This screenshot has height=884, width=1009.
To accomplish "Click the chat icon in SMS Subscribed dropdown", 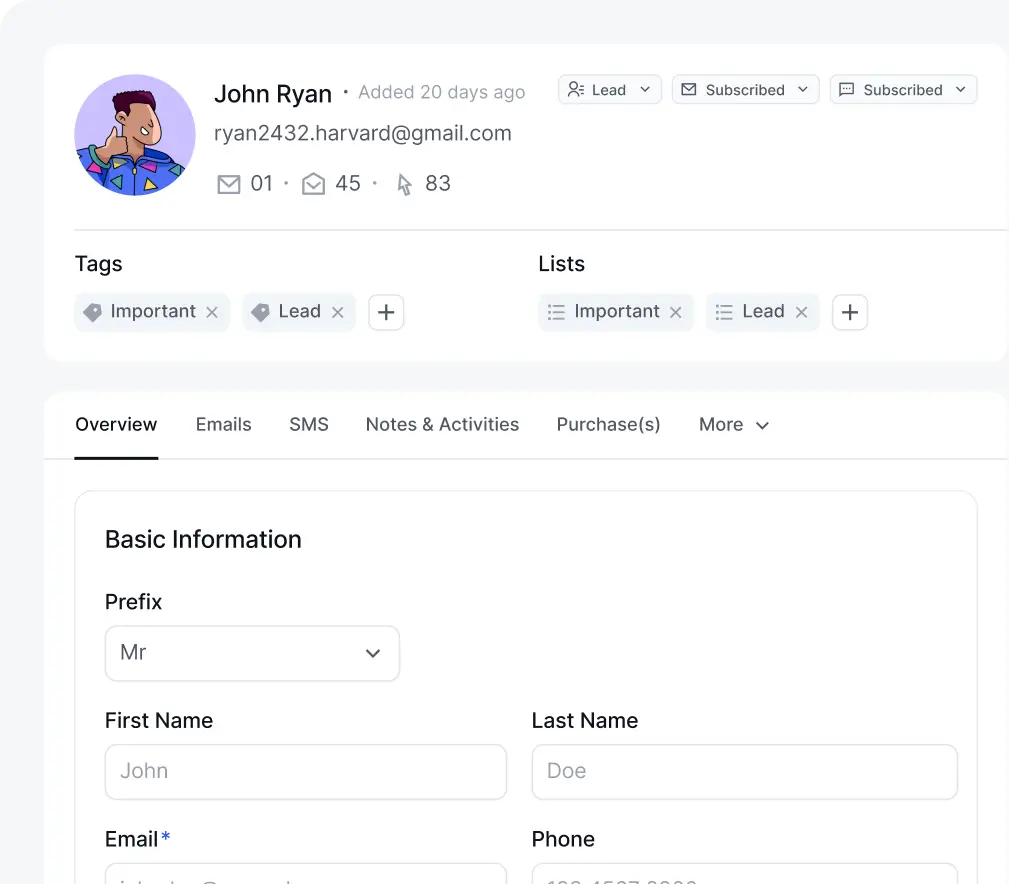I will tap(847, 89).
